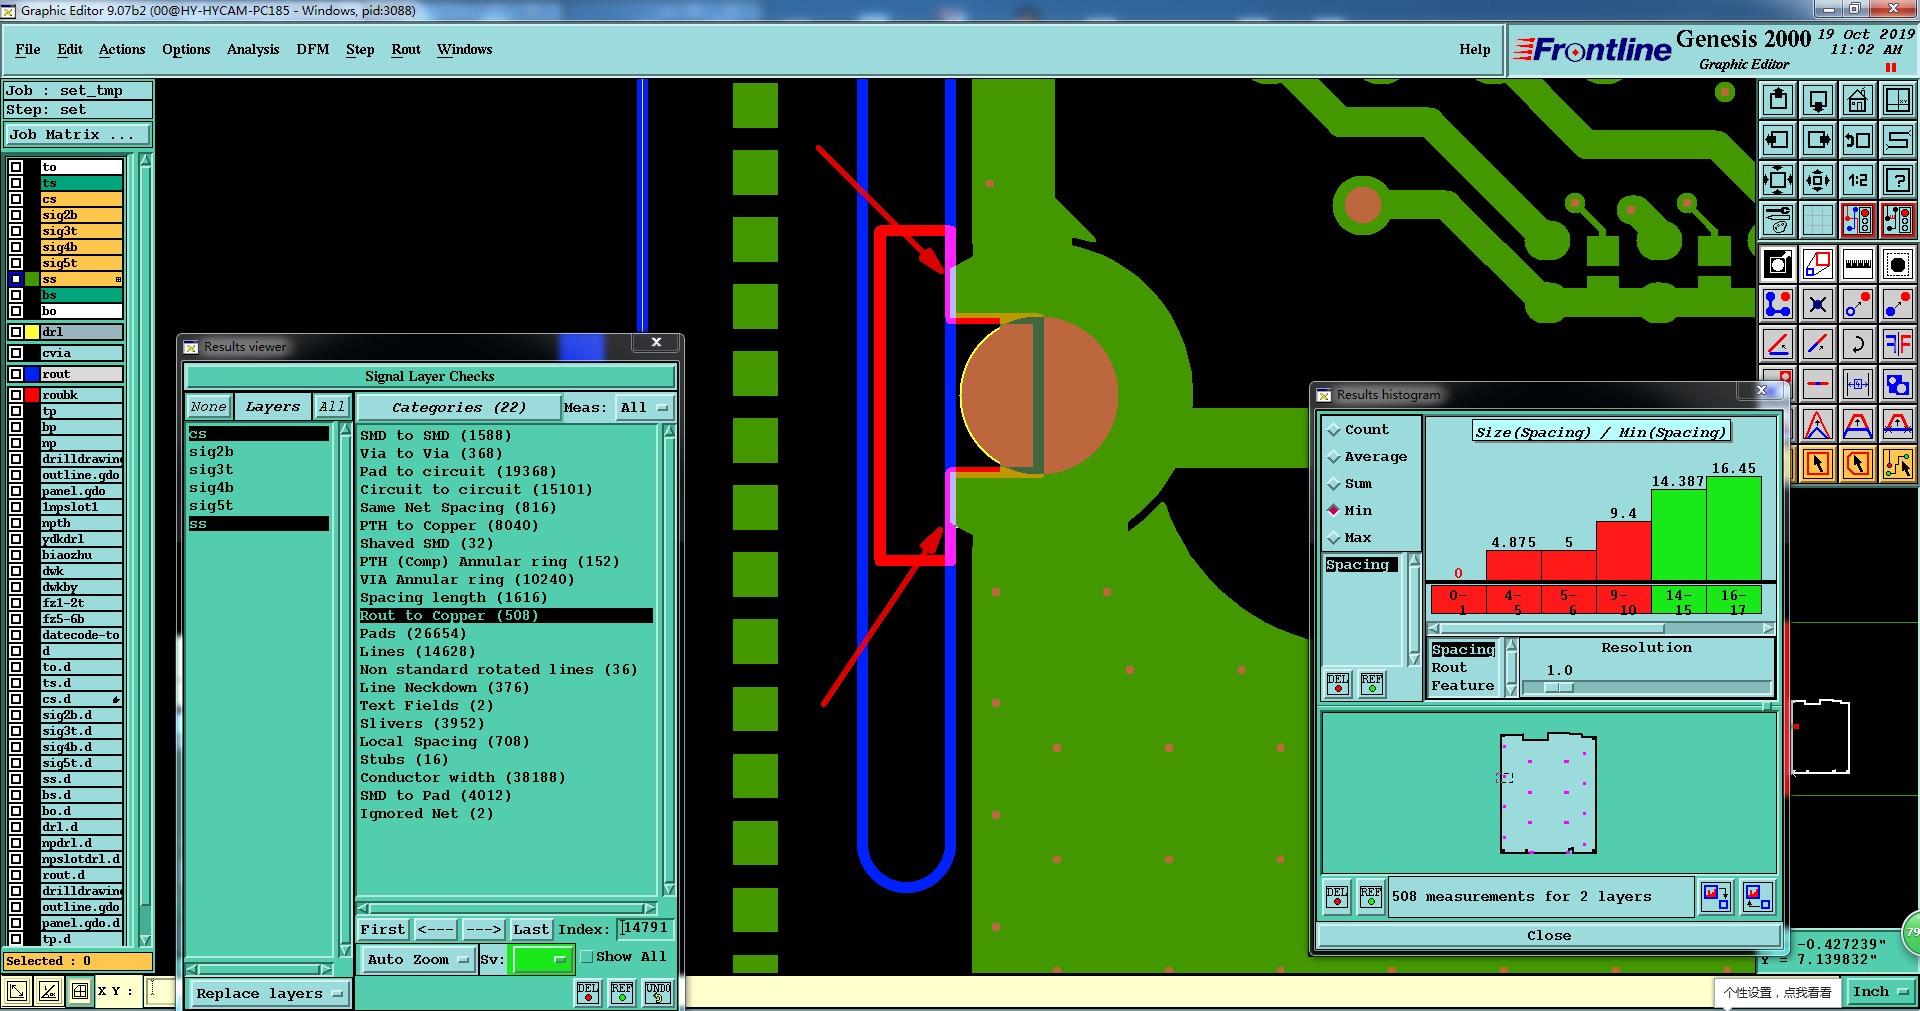Open the Rout menu
Viewport: 1920px width, 1011px height.
pyautogui.click(x=406, y=49)
